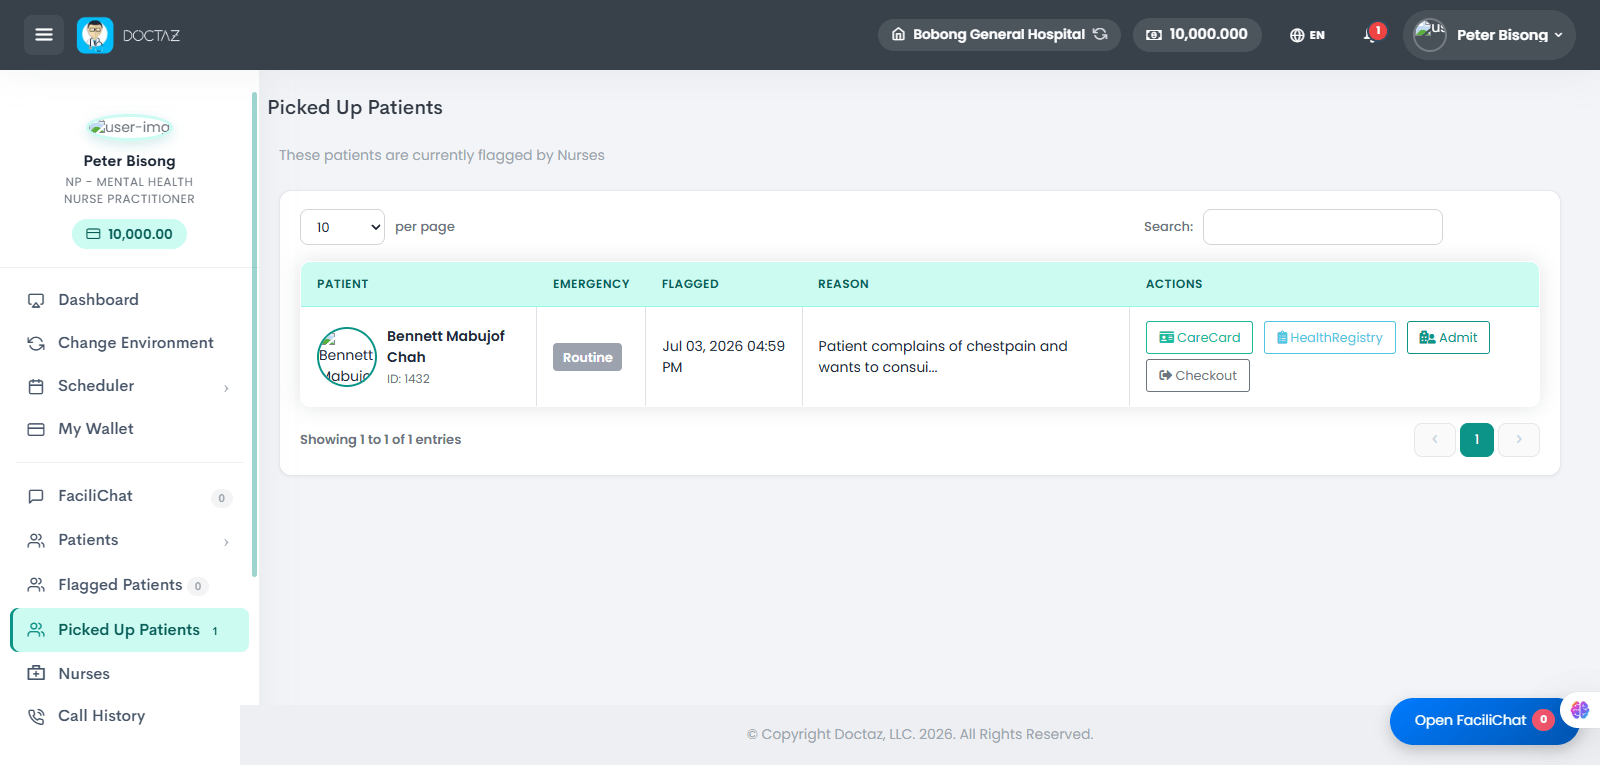
Task: Click the refresh icon beside Bobong General Hospital
Action: (1100, 34)
